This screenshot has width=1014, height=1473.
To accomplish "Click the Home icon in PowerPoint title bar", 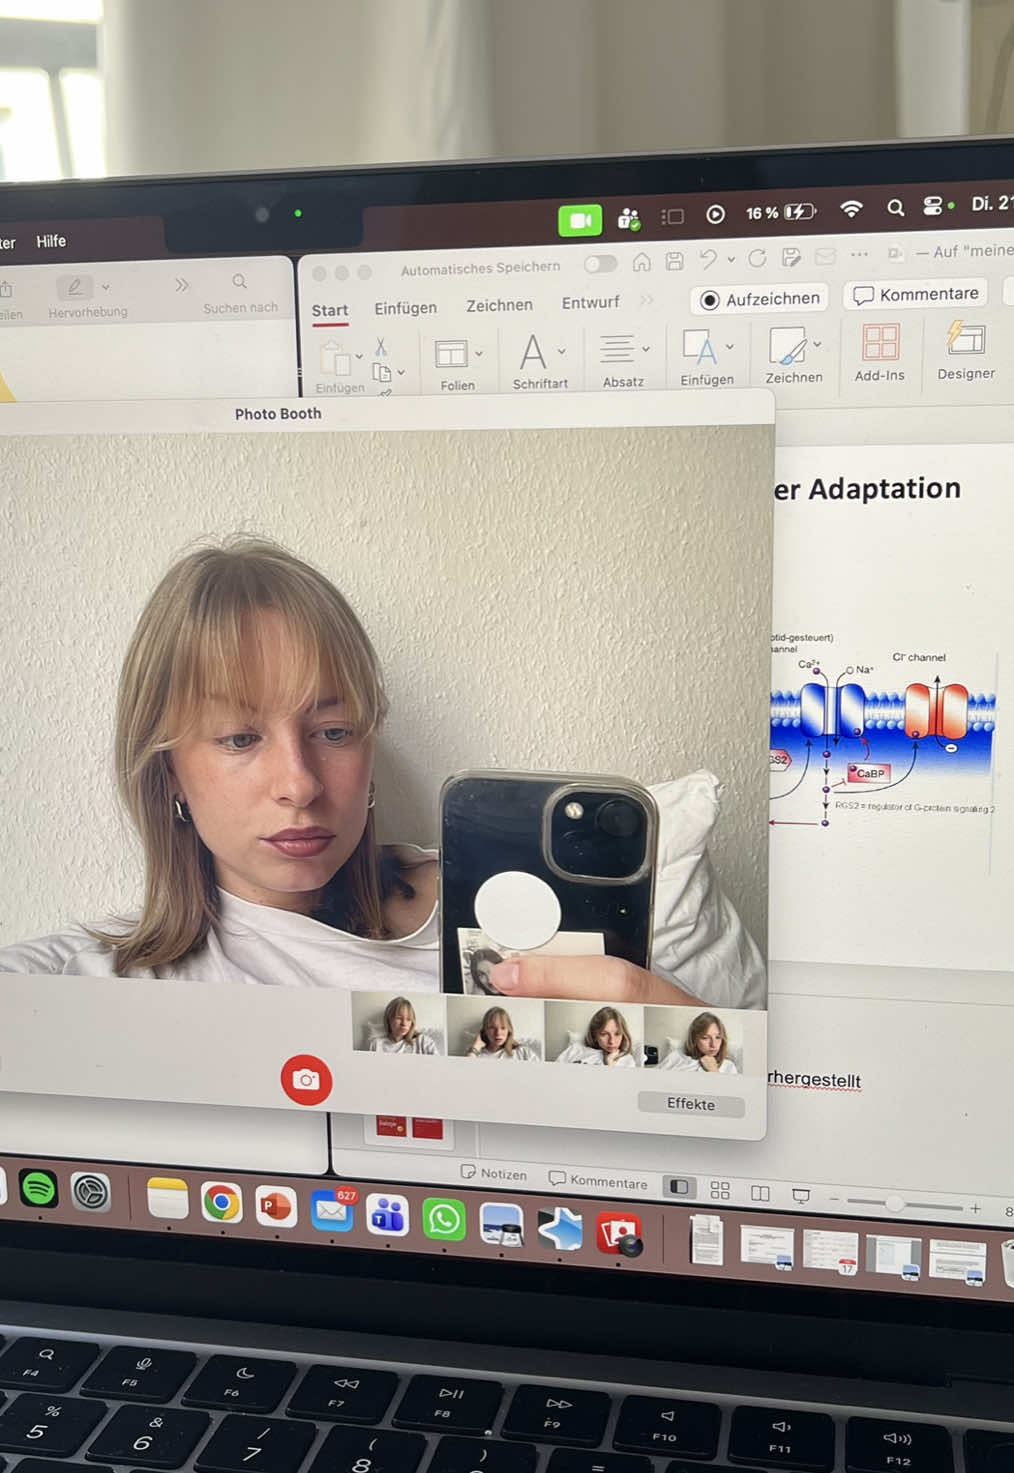I will [642, 262].
